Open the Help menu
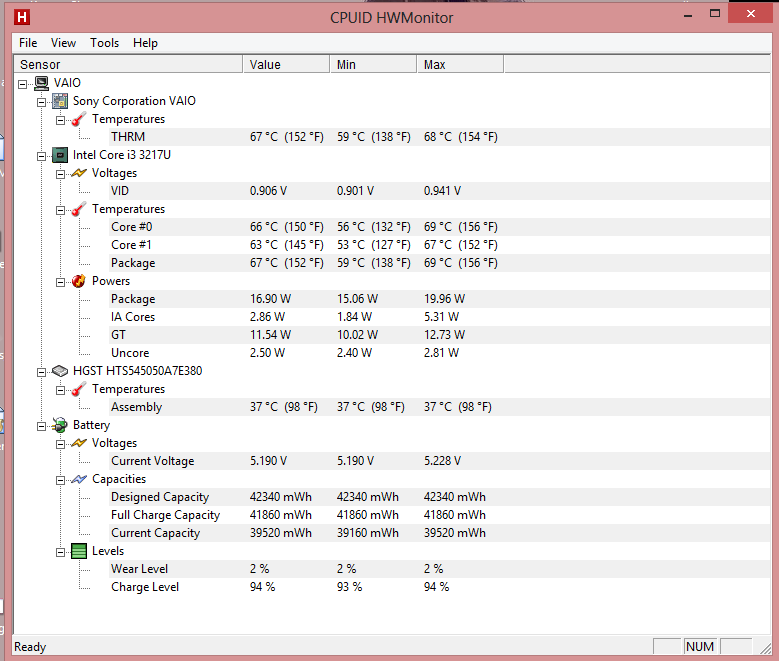The height and width of the screenshot is (661, 782). pos(145,43)
